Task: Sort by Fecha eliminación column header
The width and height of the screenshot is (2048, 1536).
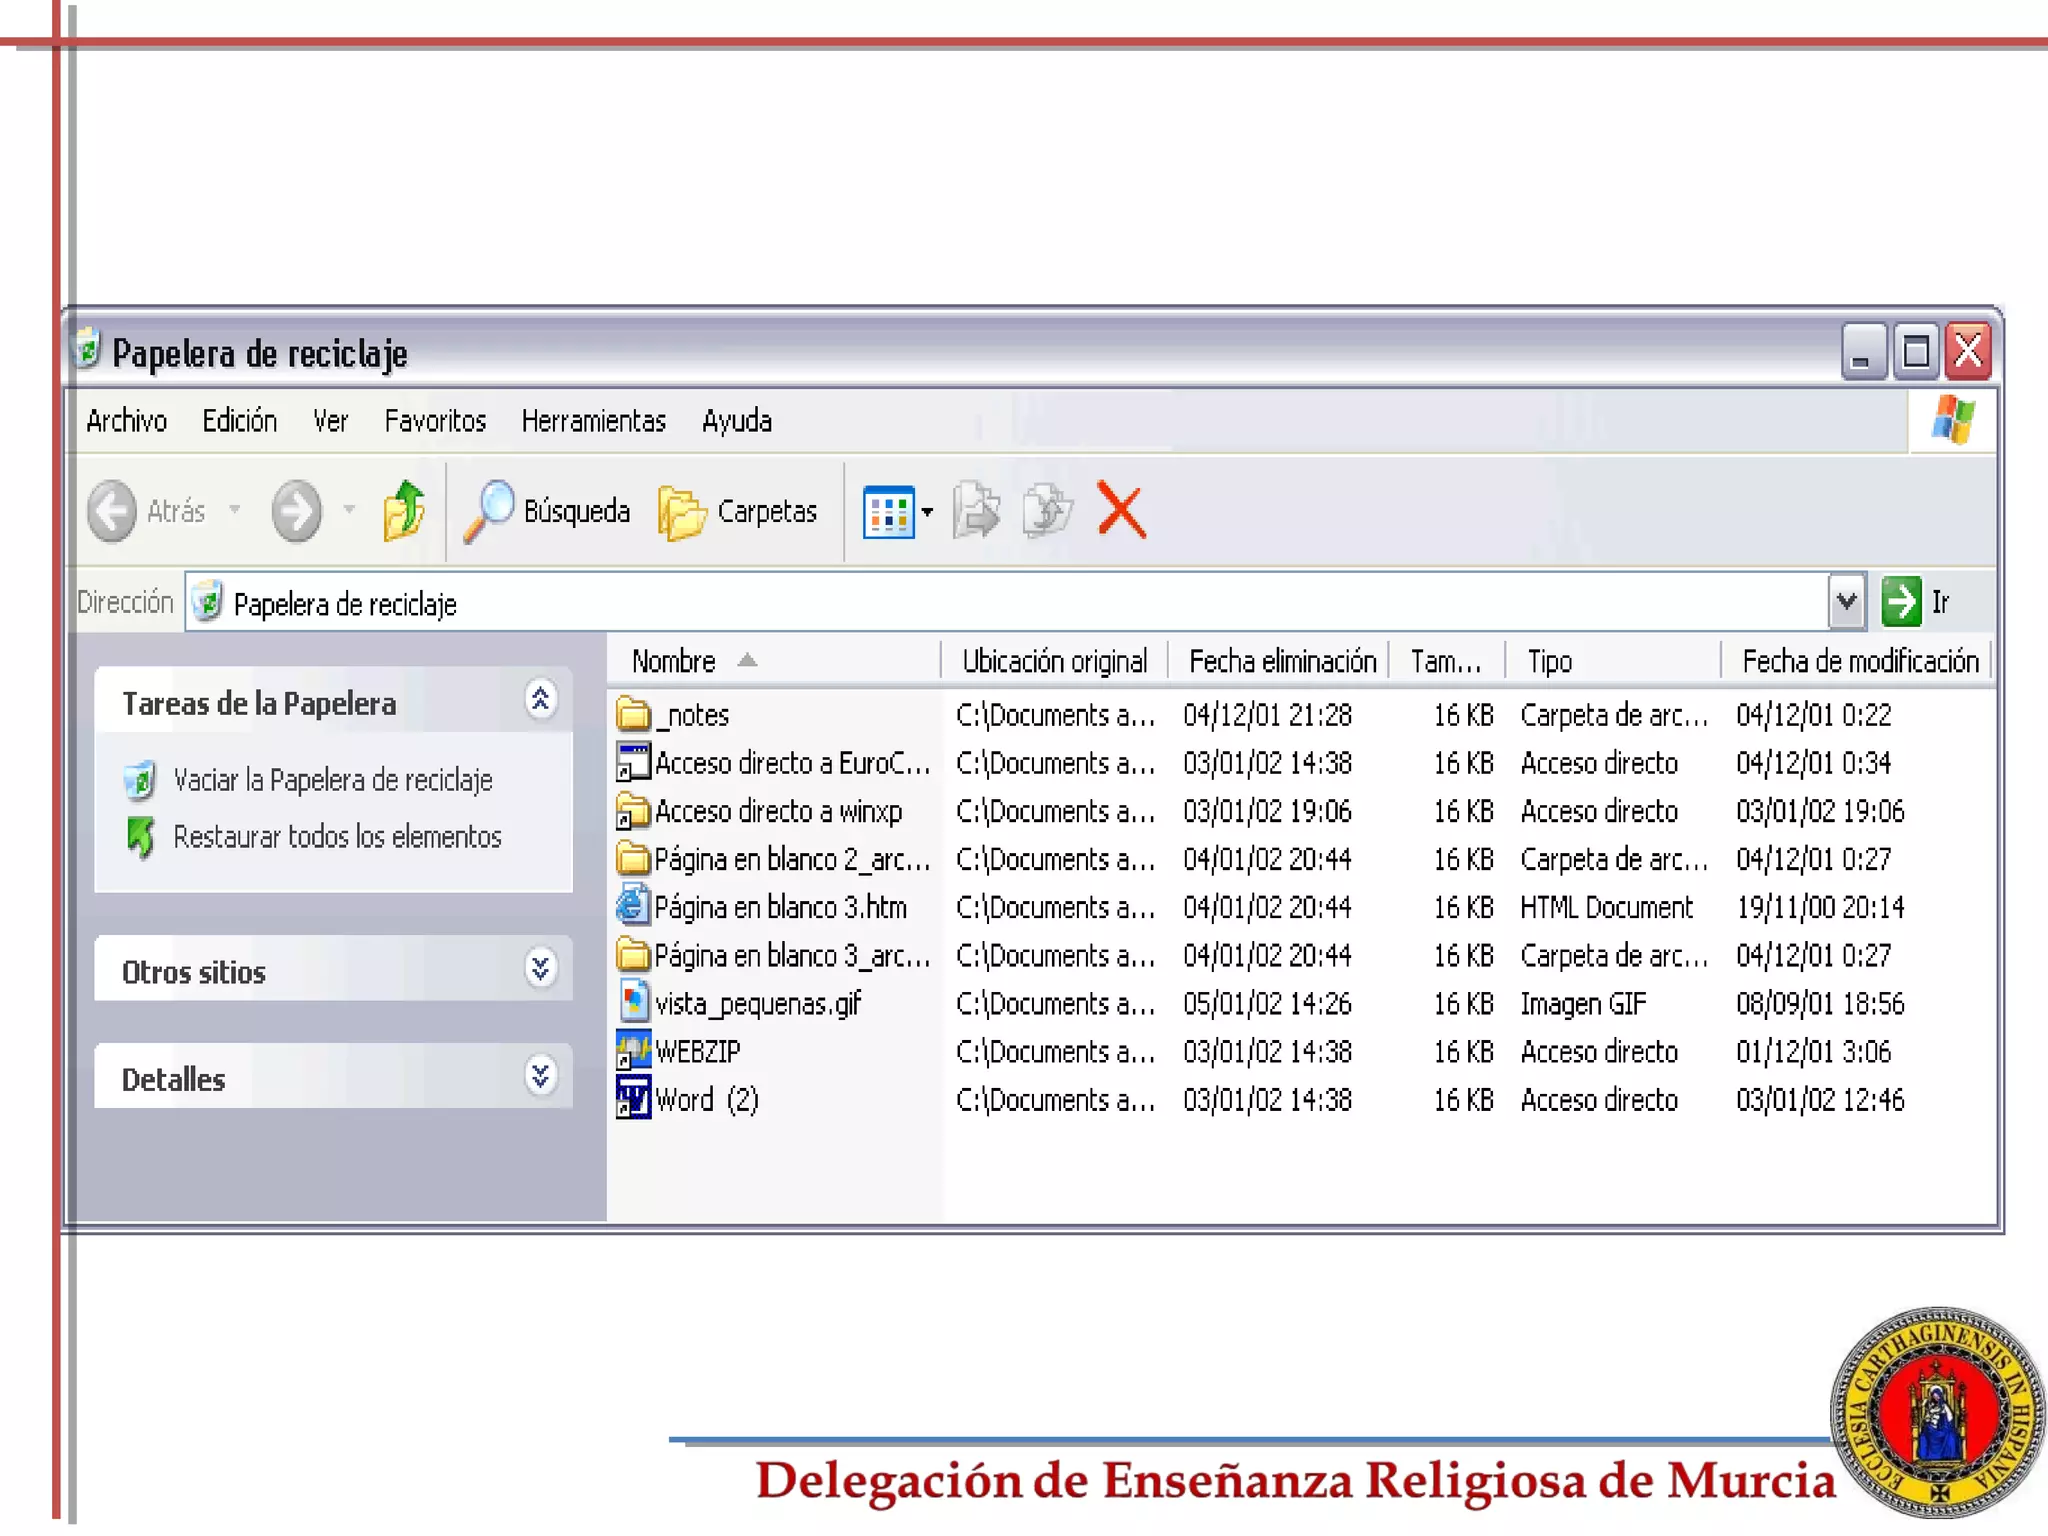Action: (1281, 661)
